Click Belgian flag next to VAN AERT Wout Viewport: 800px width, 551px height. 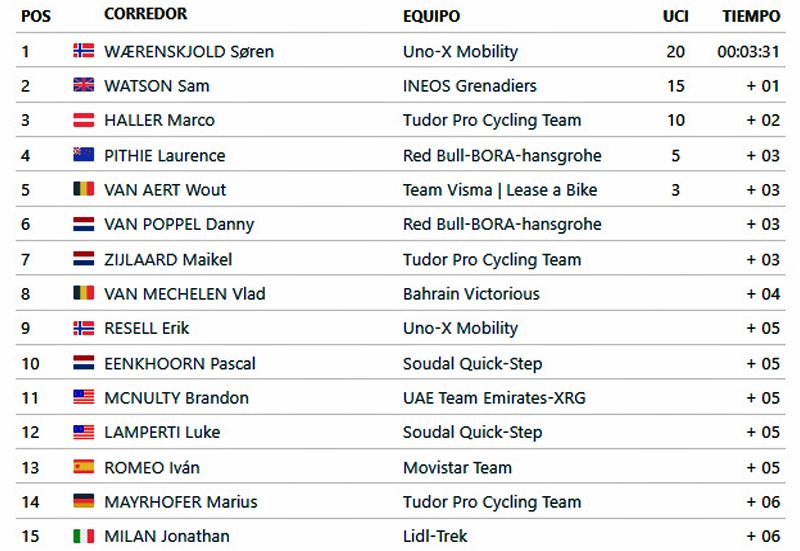pyautogui.click(x=84, y=189)
